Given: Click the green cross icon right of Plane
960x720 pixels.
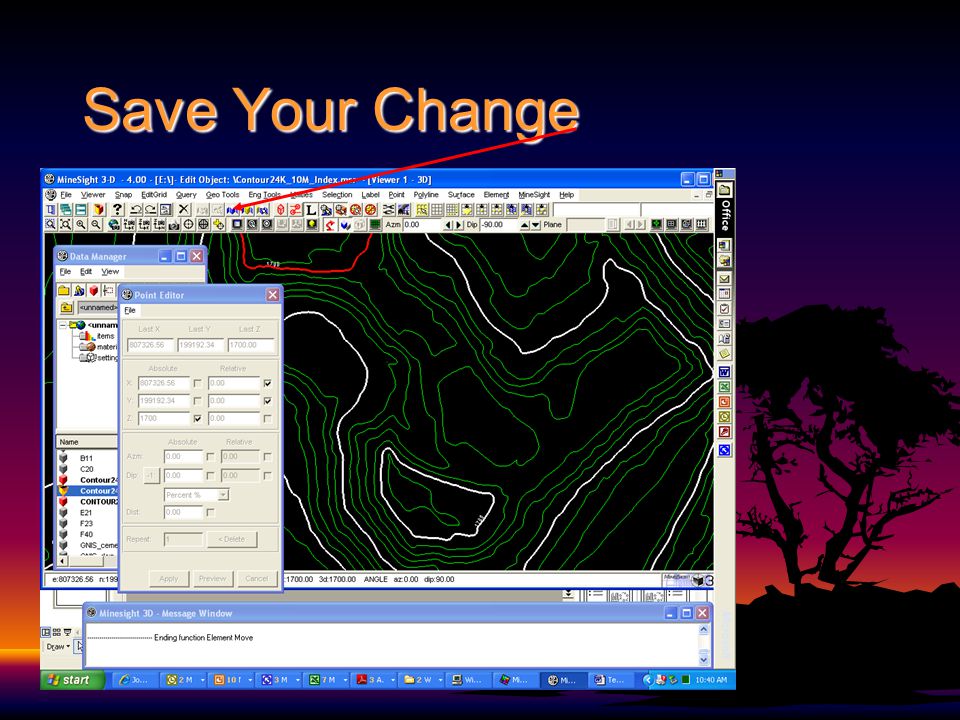Looking at the screenshot, I should 657,224.
